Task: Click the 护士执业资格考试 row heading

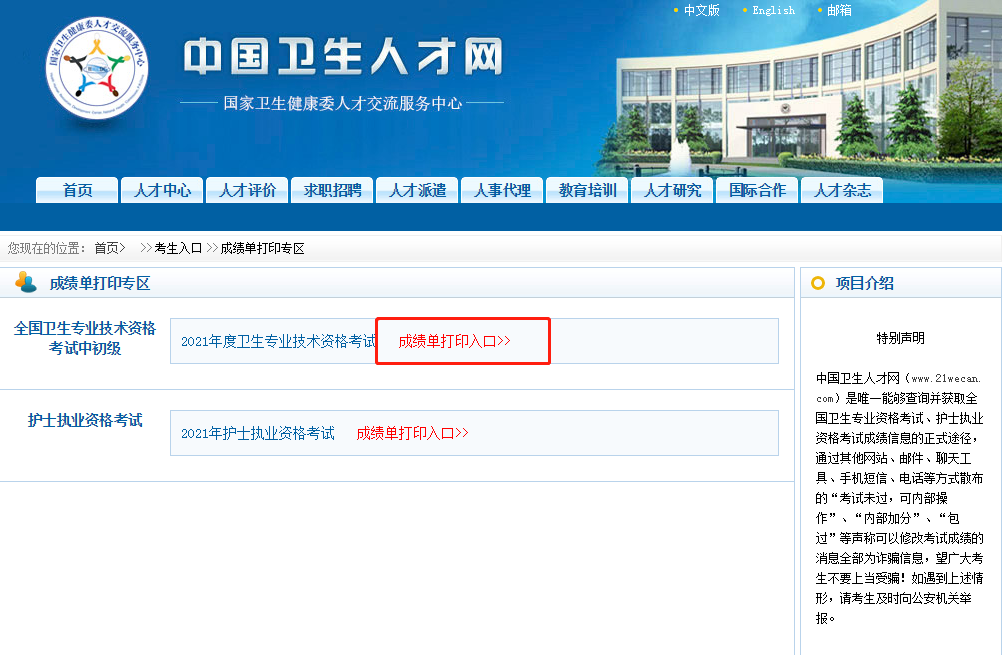Action: [85, 420]
